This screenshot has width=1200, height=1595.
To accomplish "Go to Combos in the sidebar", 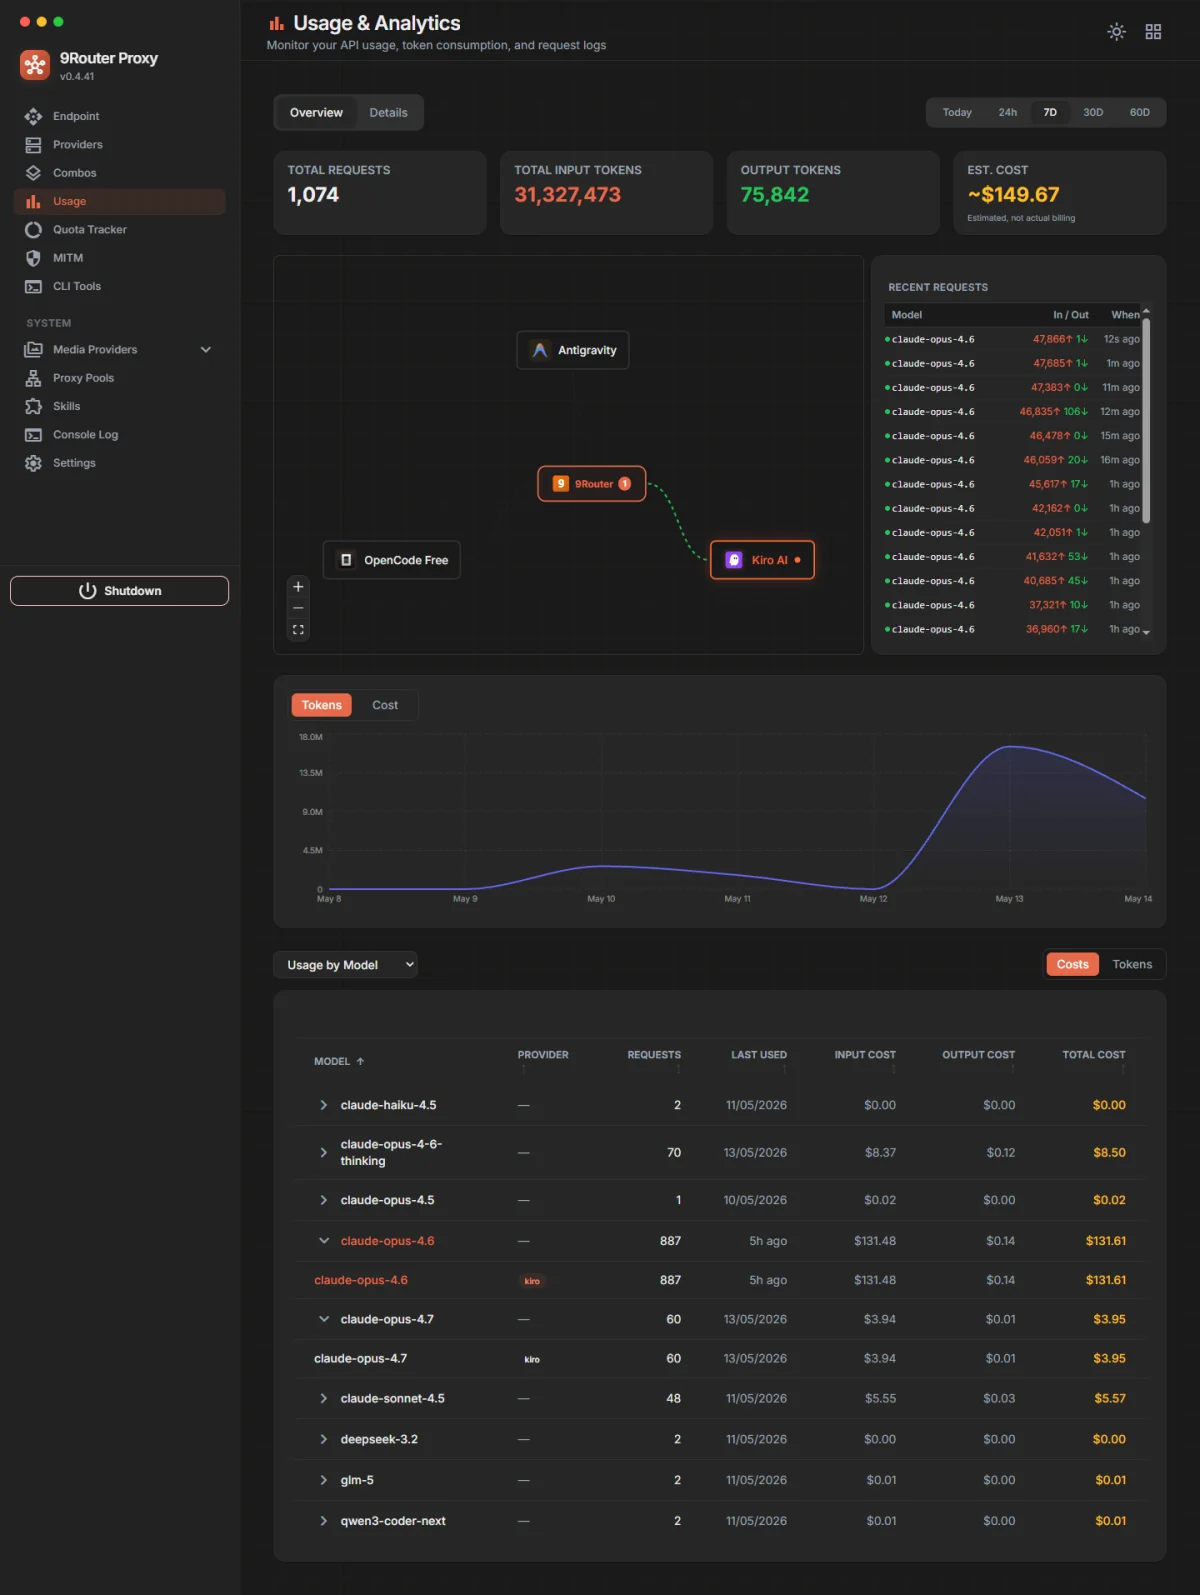I will [119, 173].
